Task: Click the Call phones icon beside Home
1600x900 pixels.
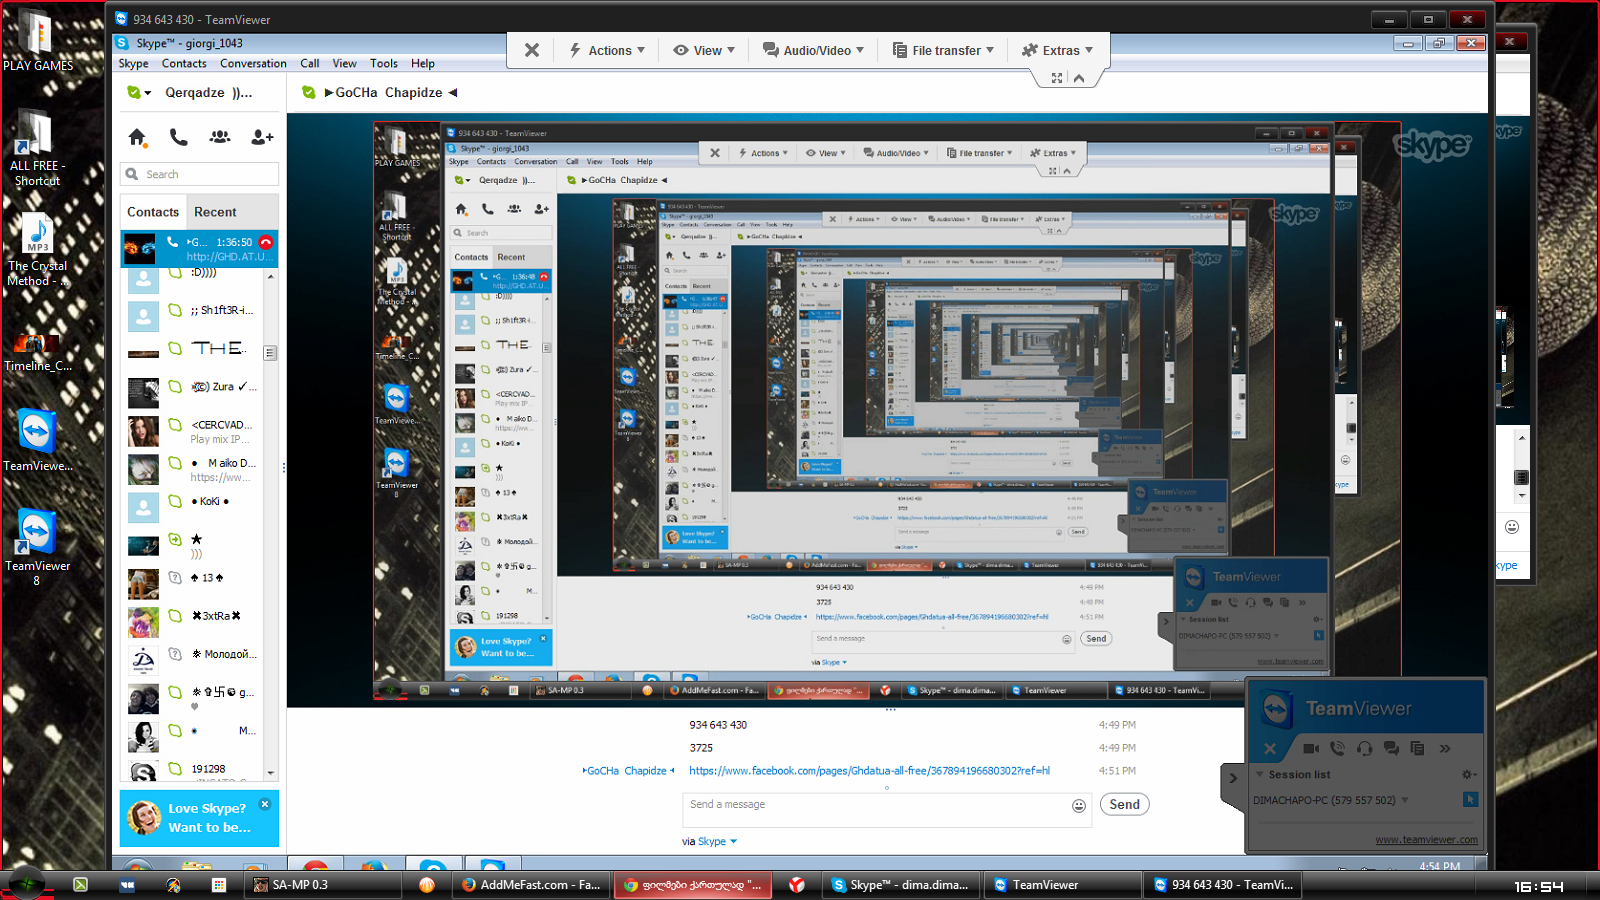Action: coord(178,137)
